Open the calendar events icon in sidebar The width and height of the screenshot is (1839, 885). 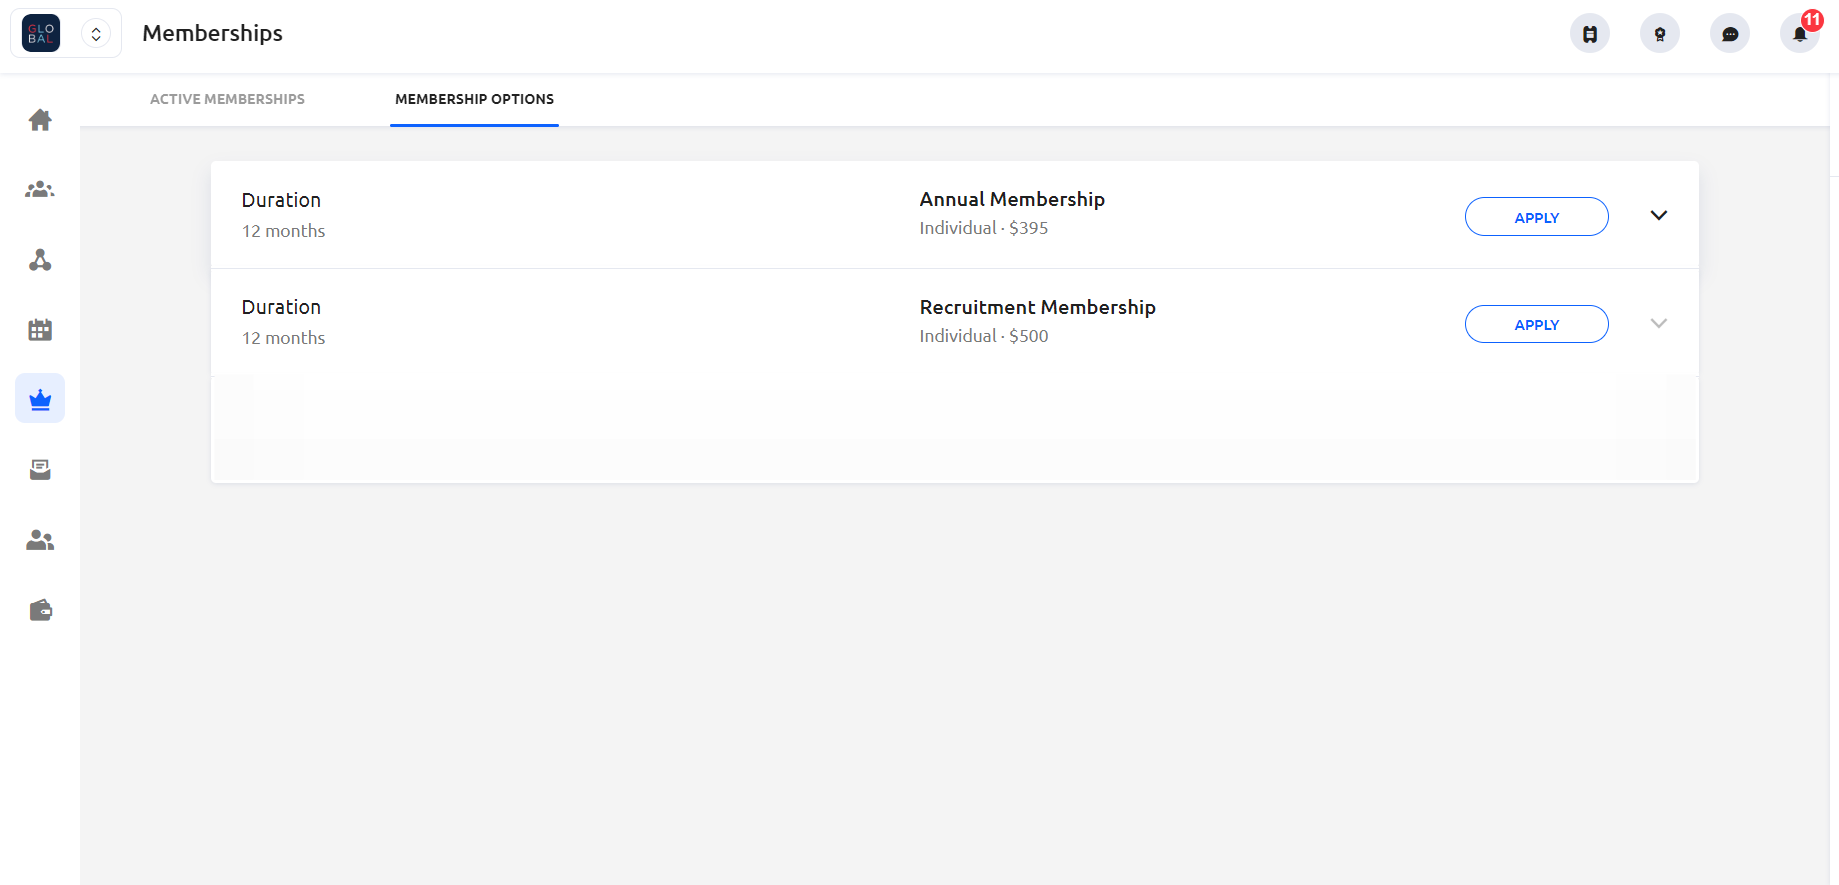pyautogui.click(x=40, y=330)
